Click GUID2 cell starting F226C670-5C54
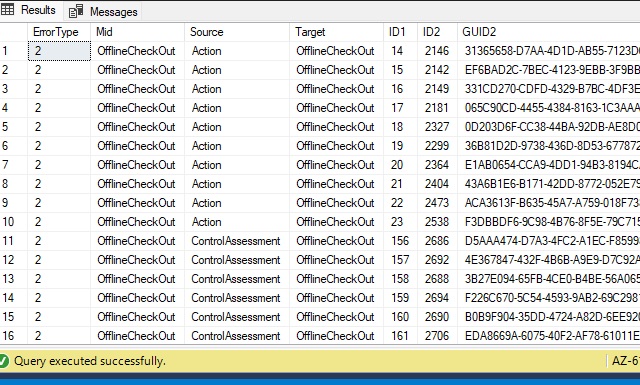Viewport: 640px width, 385px height. coord(549,298)
